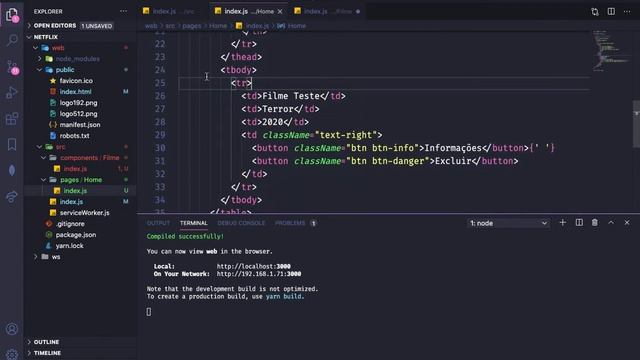Open the http://192.168.1.71:3000 network link

pos(259,274)
